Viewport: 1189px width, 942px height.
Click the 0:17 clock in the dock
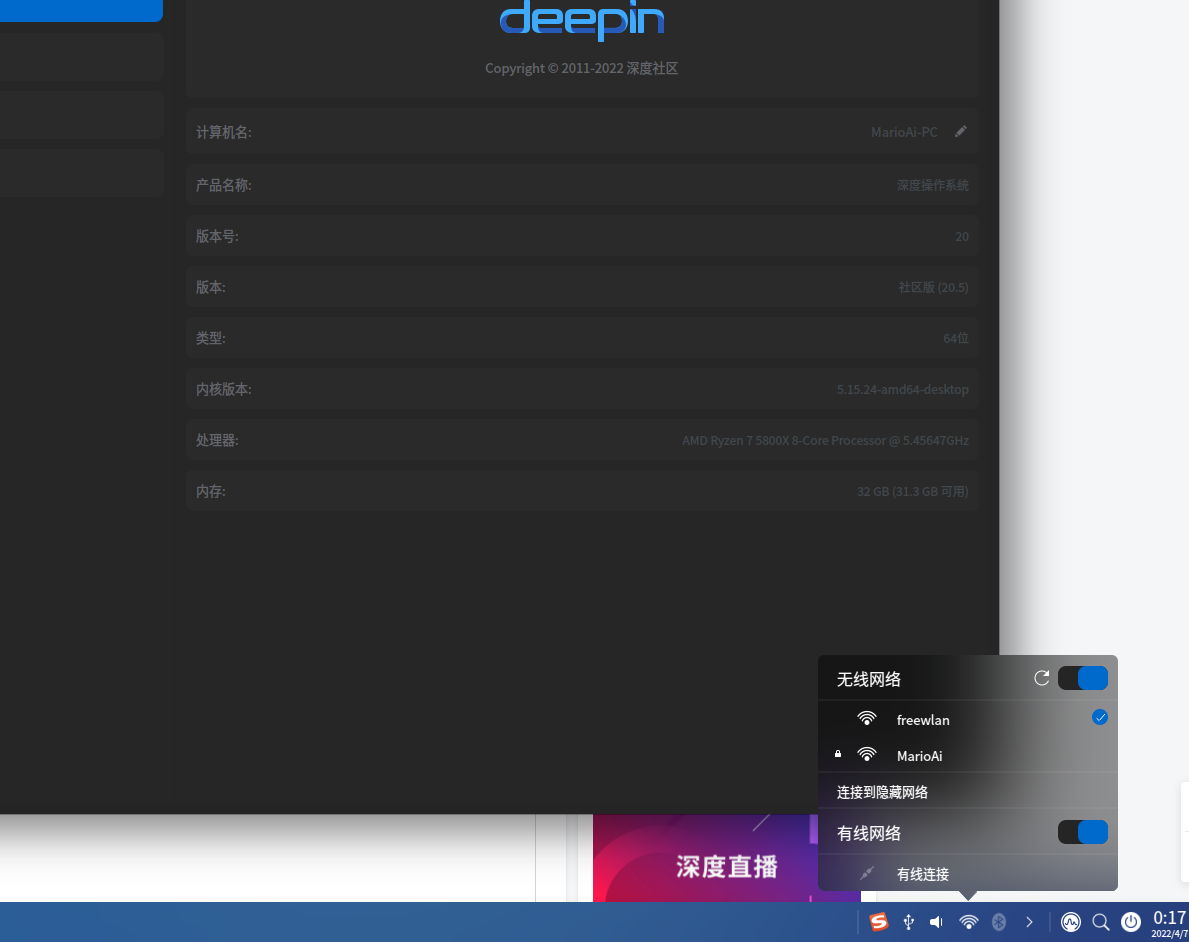click(x=1170, y=918)
